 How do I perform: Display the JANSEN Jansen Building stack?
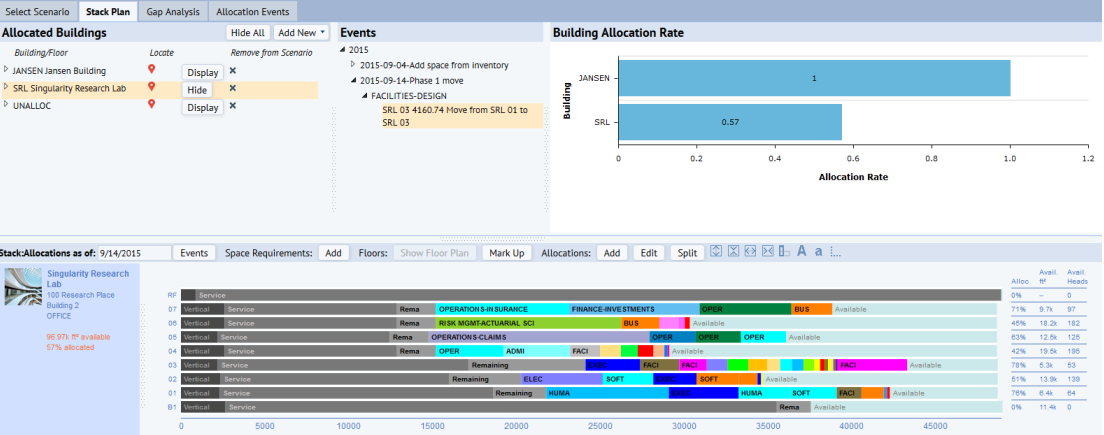click(202, 72)
